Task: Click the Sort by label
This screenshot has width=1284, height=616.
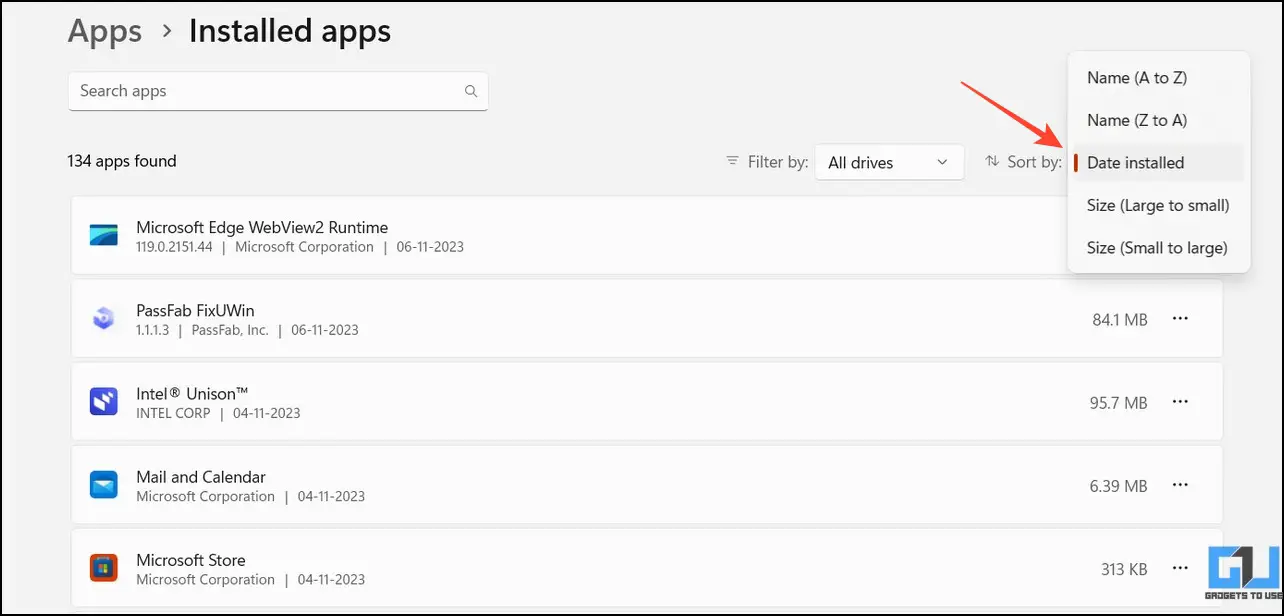Action: point(1034,162)
